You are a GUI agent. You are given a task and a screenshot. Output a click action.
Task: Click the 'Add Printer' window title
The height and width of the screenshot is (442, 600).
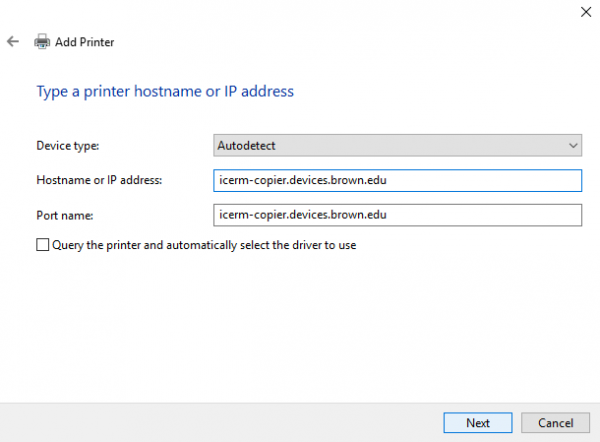point(85,42)
